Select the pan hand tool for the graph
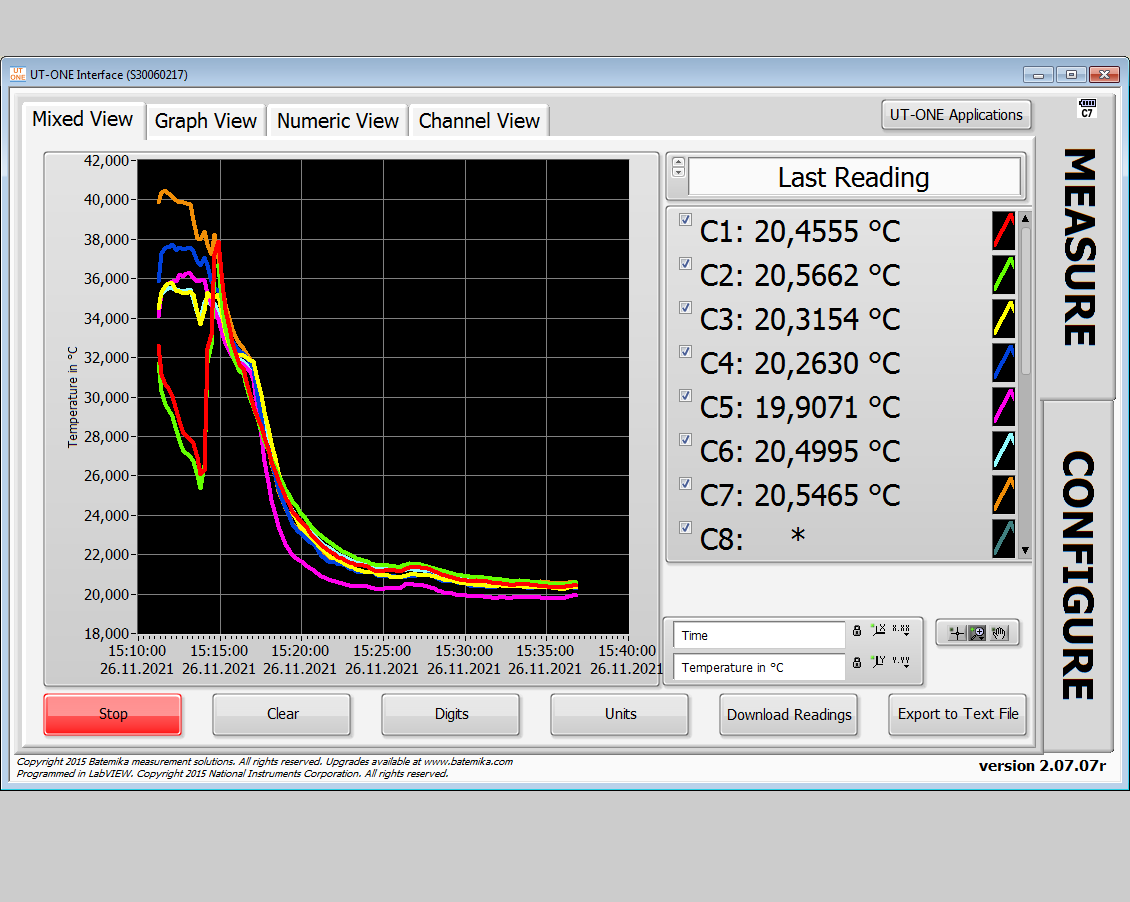 pos(999,633)
